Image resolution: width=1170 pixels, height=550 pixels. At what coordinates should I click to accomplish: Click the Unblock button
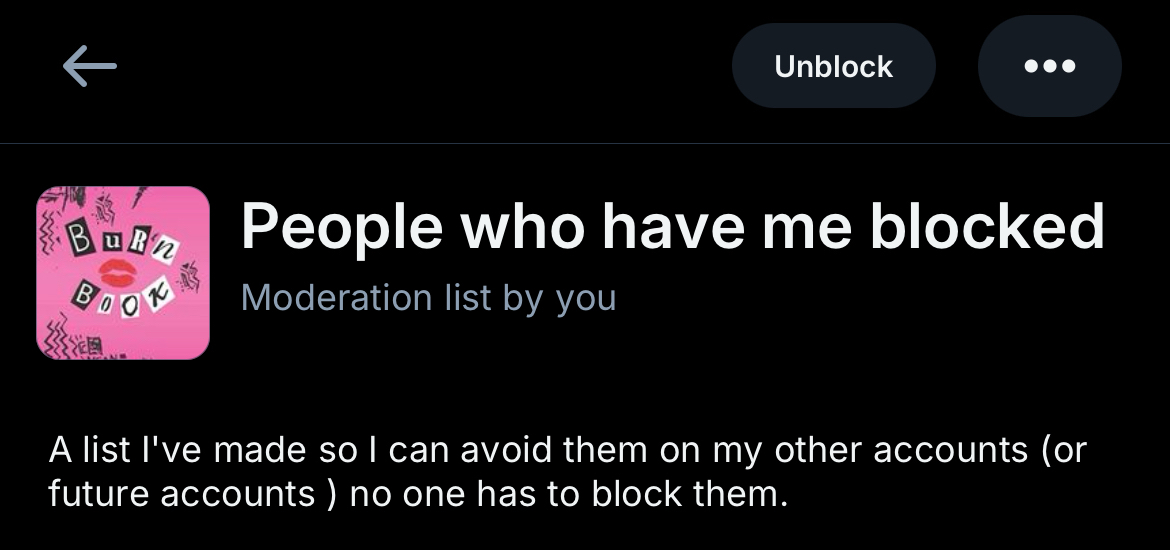[x=833, y=66]
